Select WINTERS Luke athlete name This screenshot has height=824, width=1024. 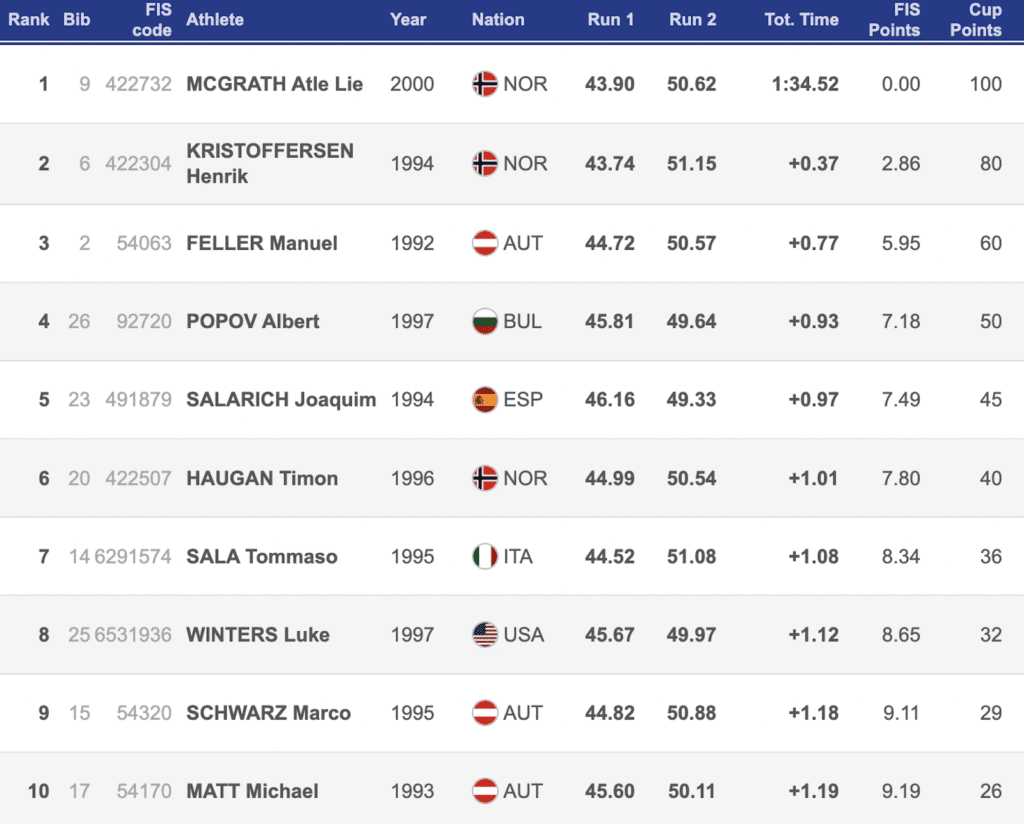click(x=258, y=634)
